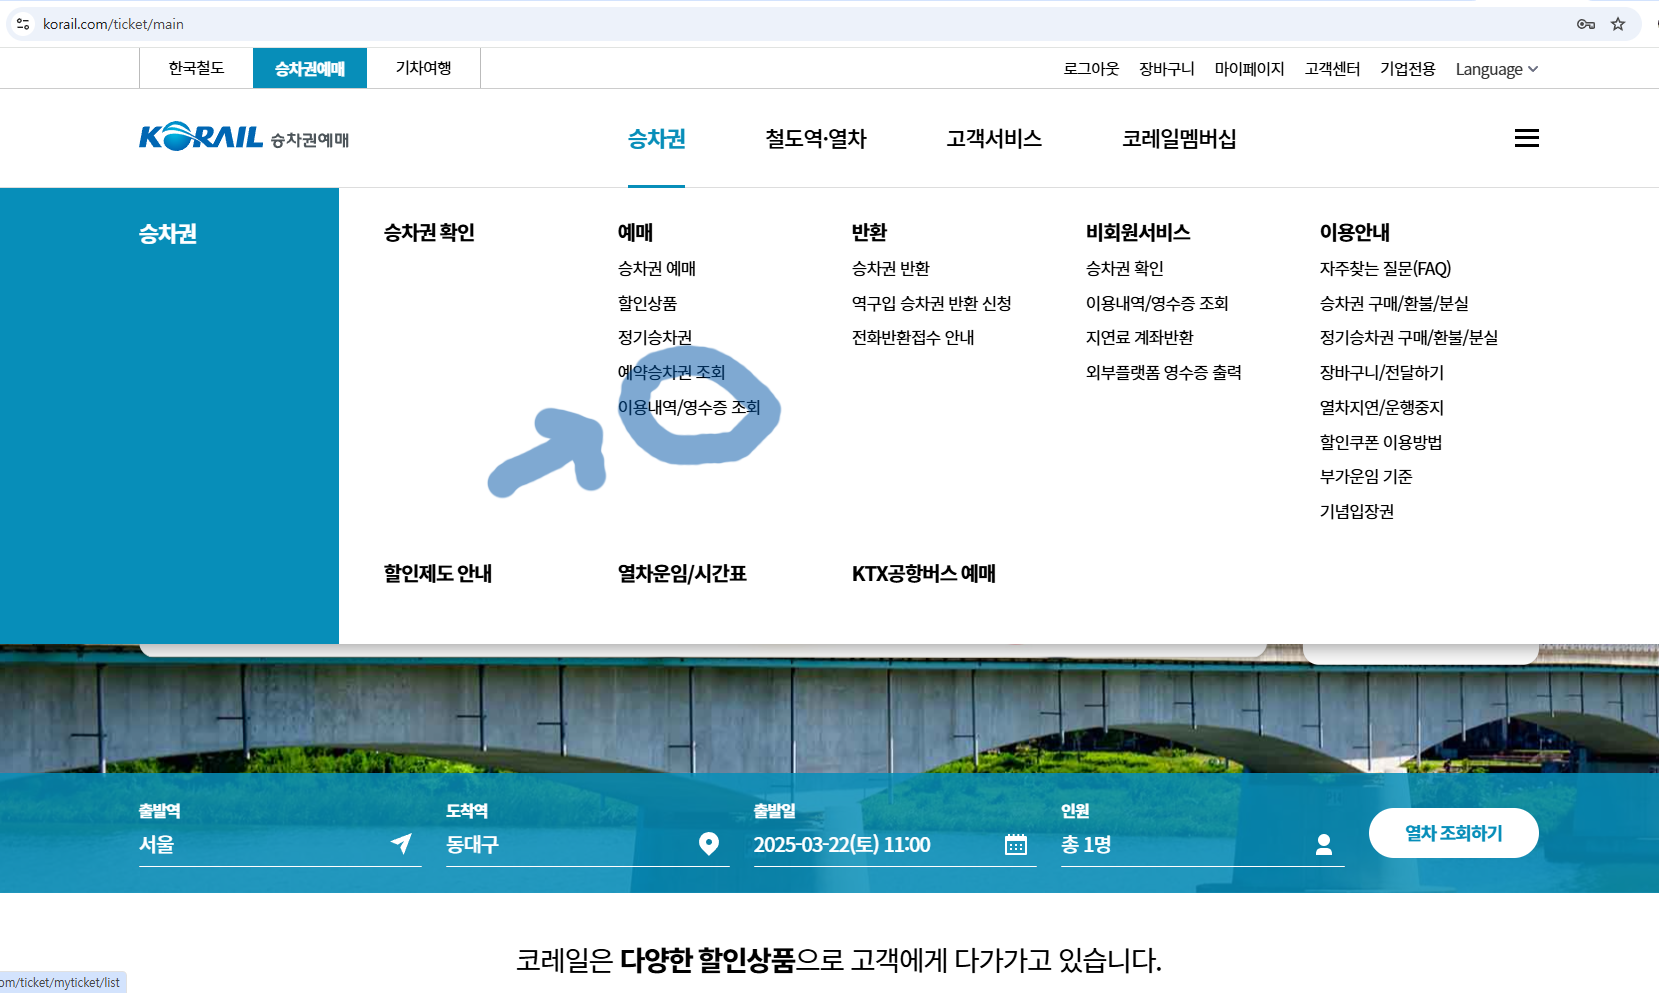1659x993 pixels.
Task: Switch to the 한국철도 tab
Action: [x=196, y=68]
